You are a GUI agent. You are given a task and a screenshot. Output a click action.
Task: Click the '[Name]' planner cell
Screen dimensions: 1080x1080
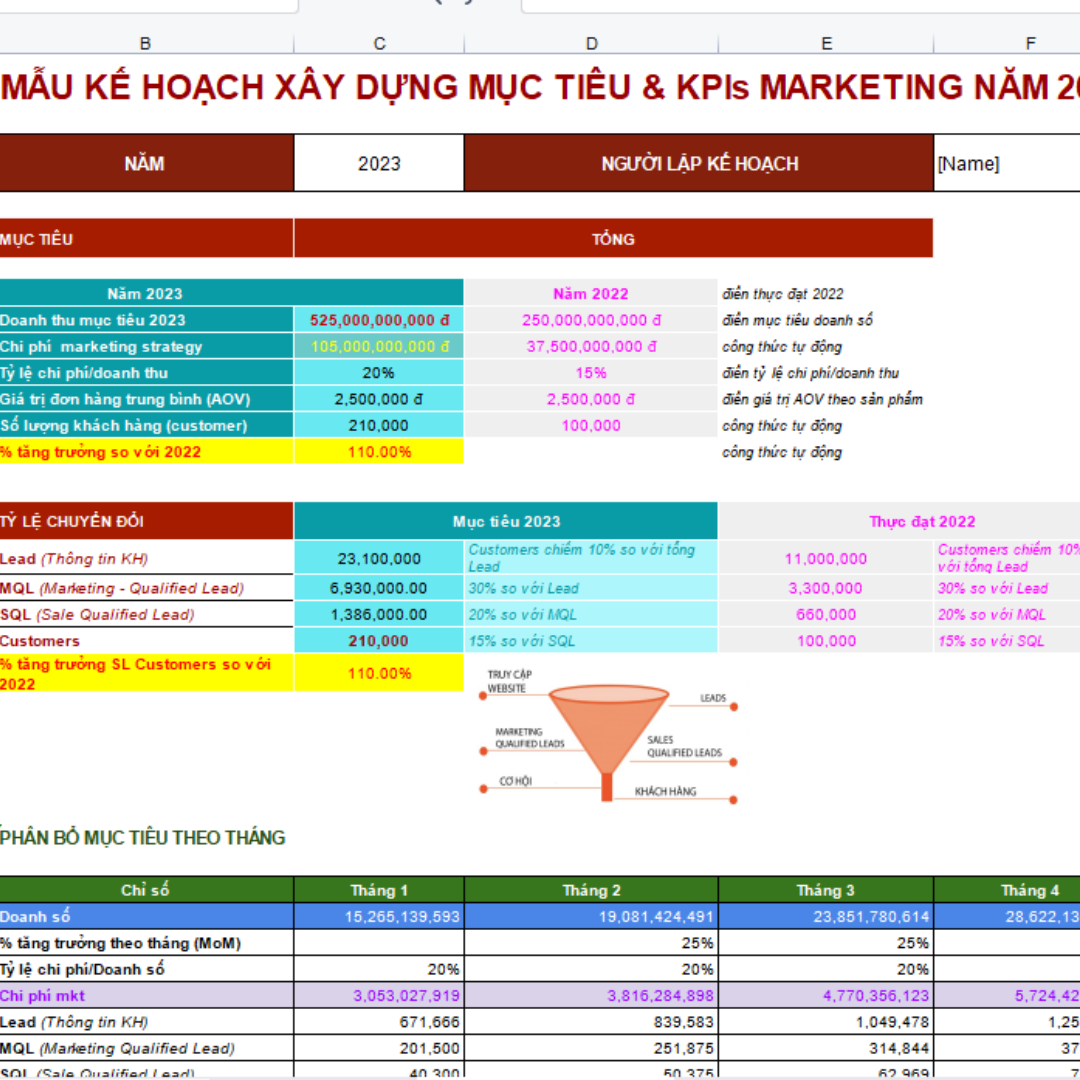1007,163
